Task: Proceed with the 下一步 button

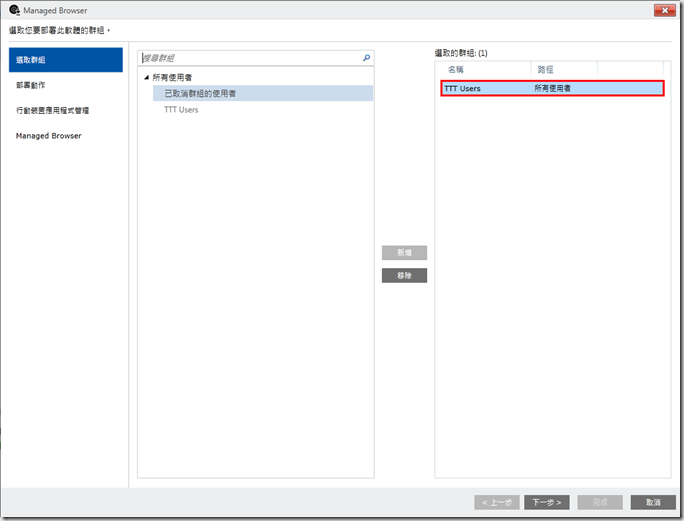Action: click(547, 502)
